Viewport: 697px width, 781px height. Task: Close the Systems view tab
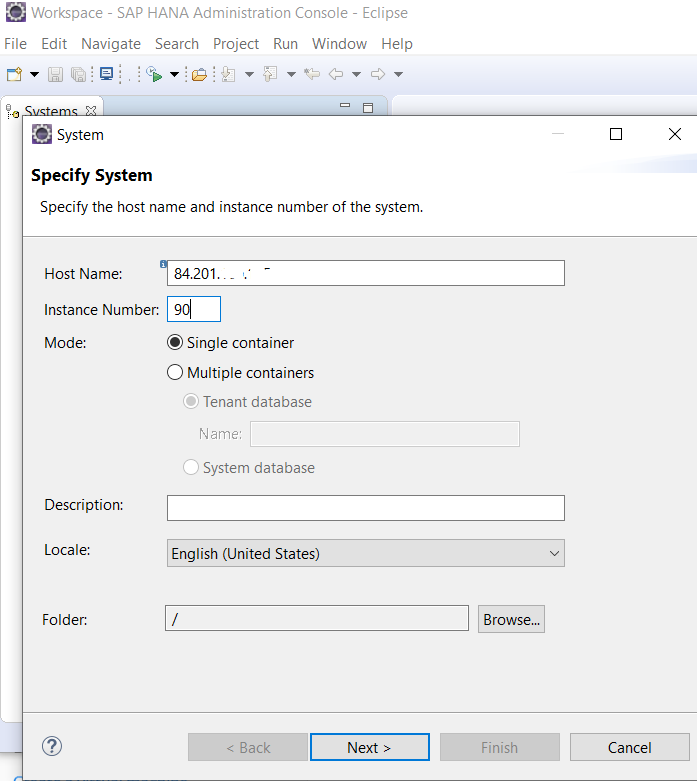click(91, 111)
